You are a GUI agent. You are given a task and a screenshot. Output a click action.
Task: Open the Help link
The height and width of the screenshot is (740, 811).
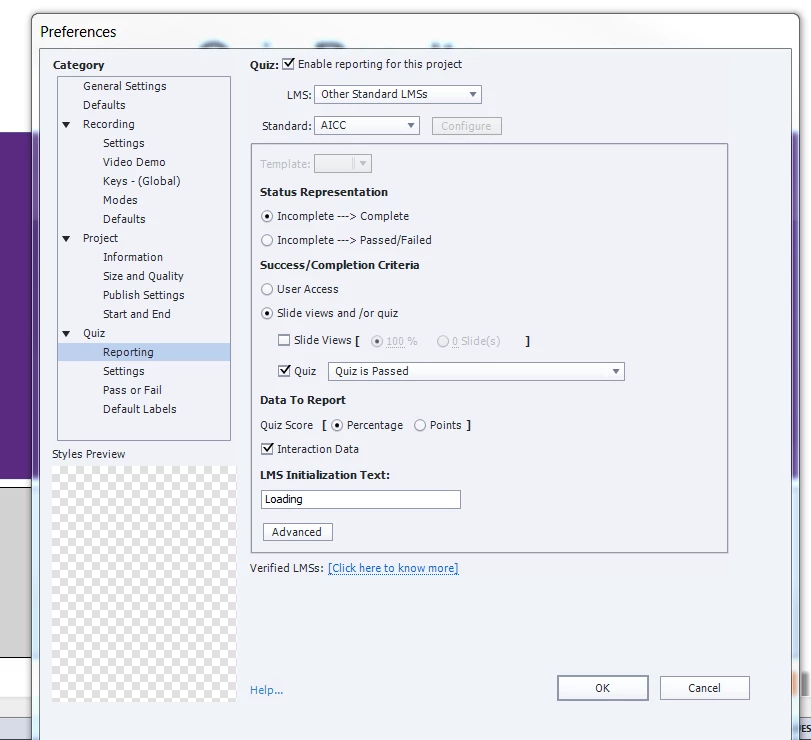coord(266,690)
